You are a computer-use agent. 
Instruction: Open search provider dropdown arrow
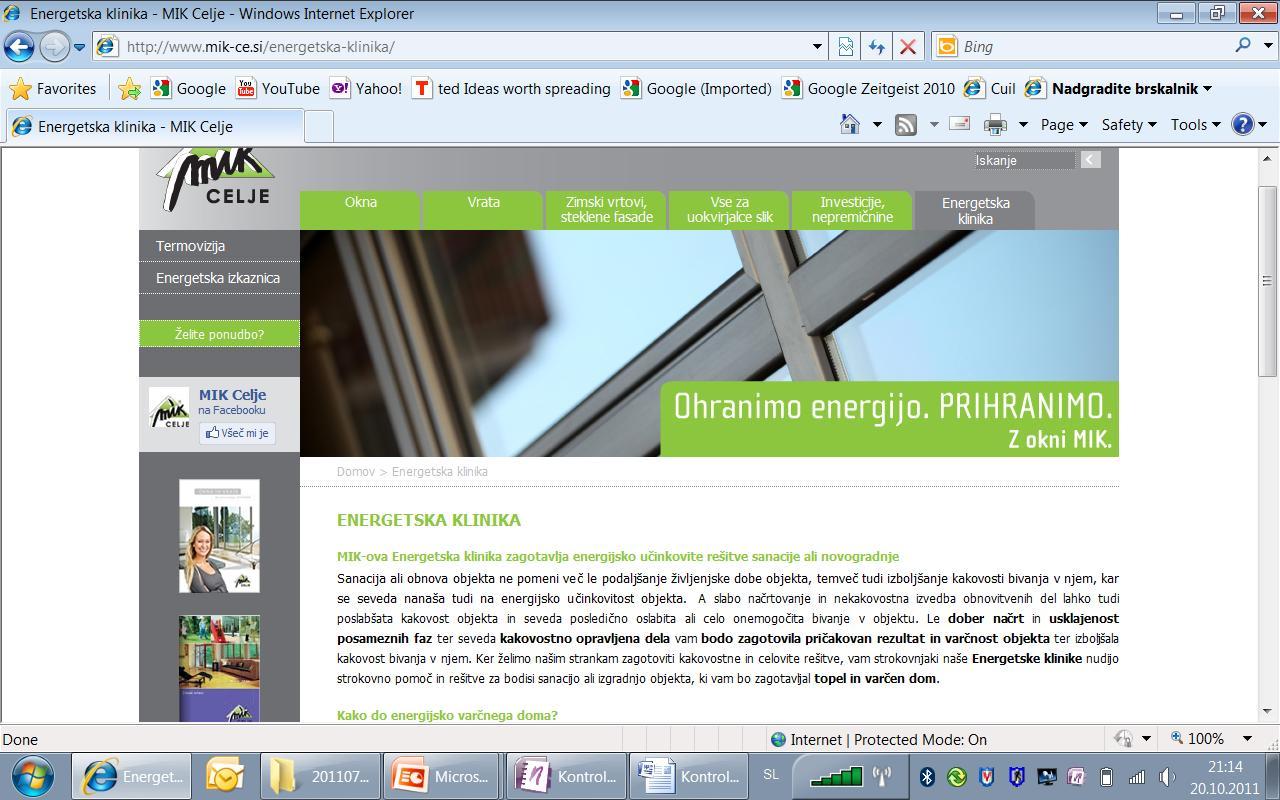pos(1268,46)
